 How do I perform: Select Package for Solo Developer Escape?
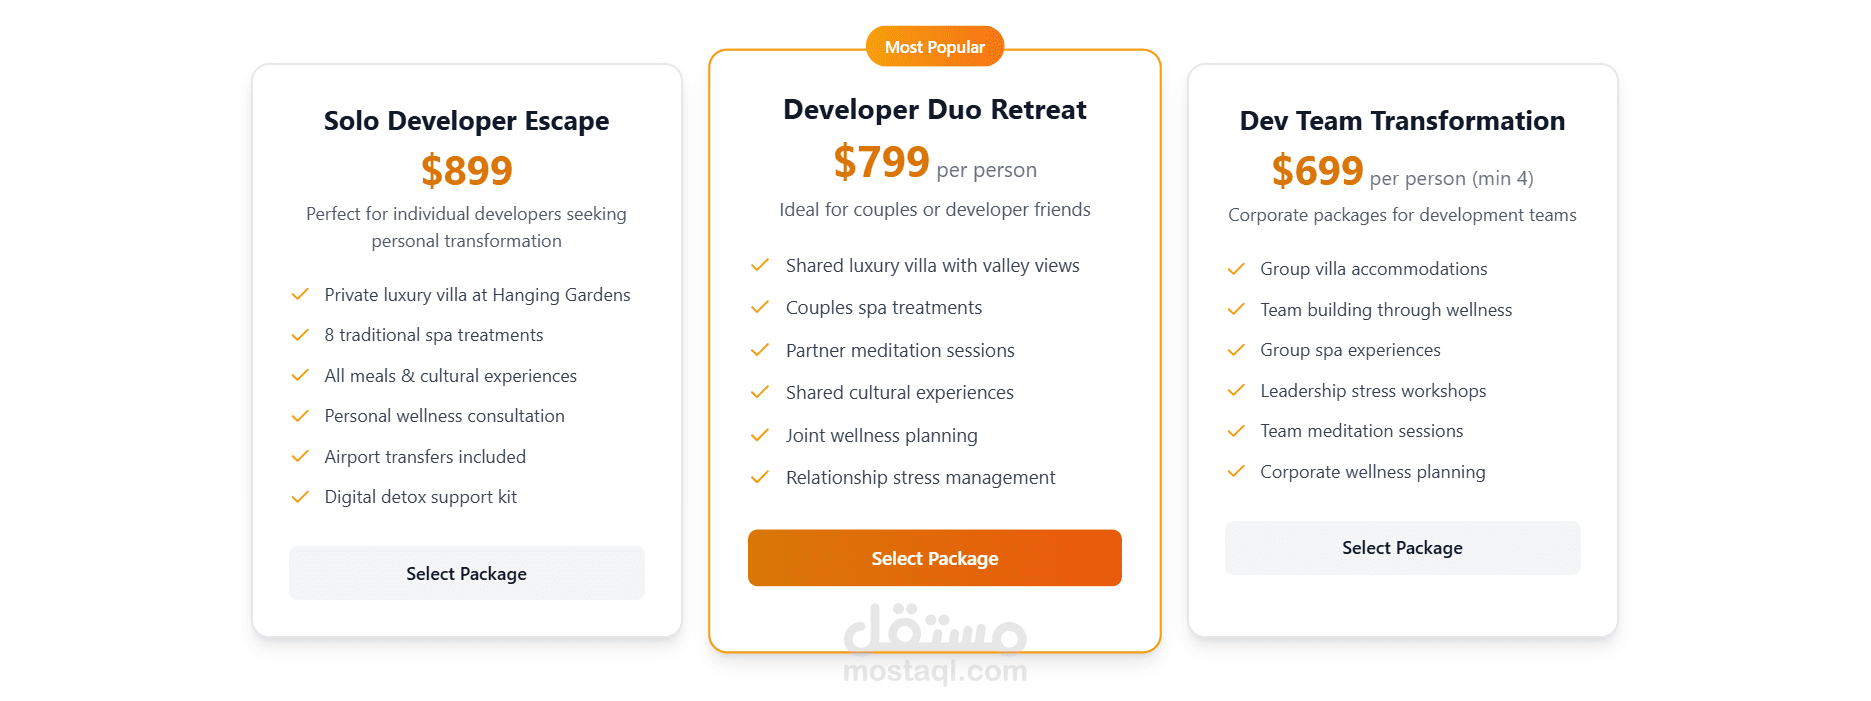[466, 573]
